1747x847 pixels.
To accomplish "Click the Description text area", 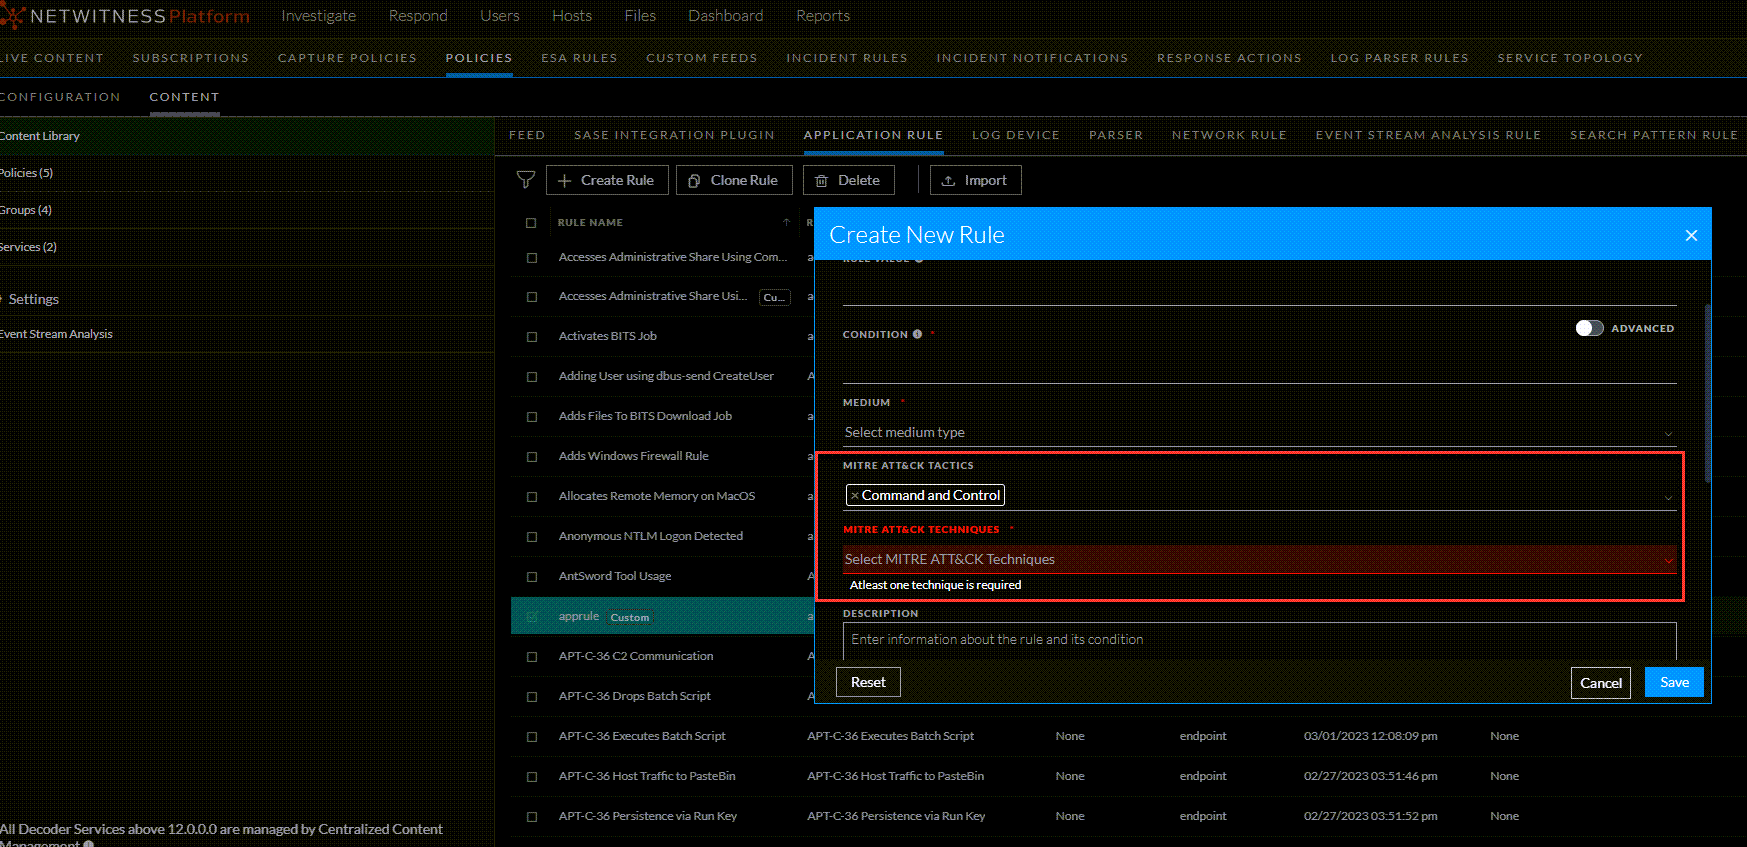I will 1259,640.
